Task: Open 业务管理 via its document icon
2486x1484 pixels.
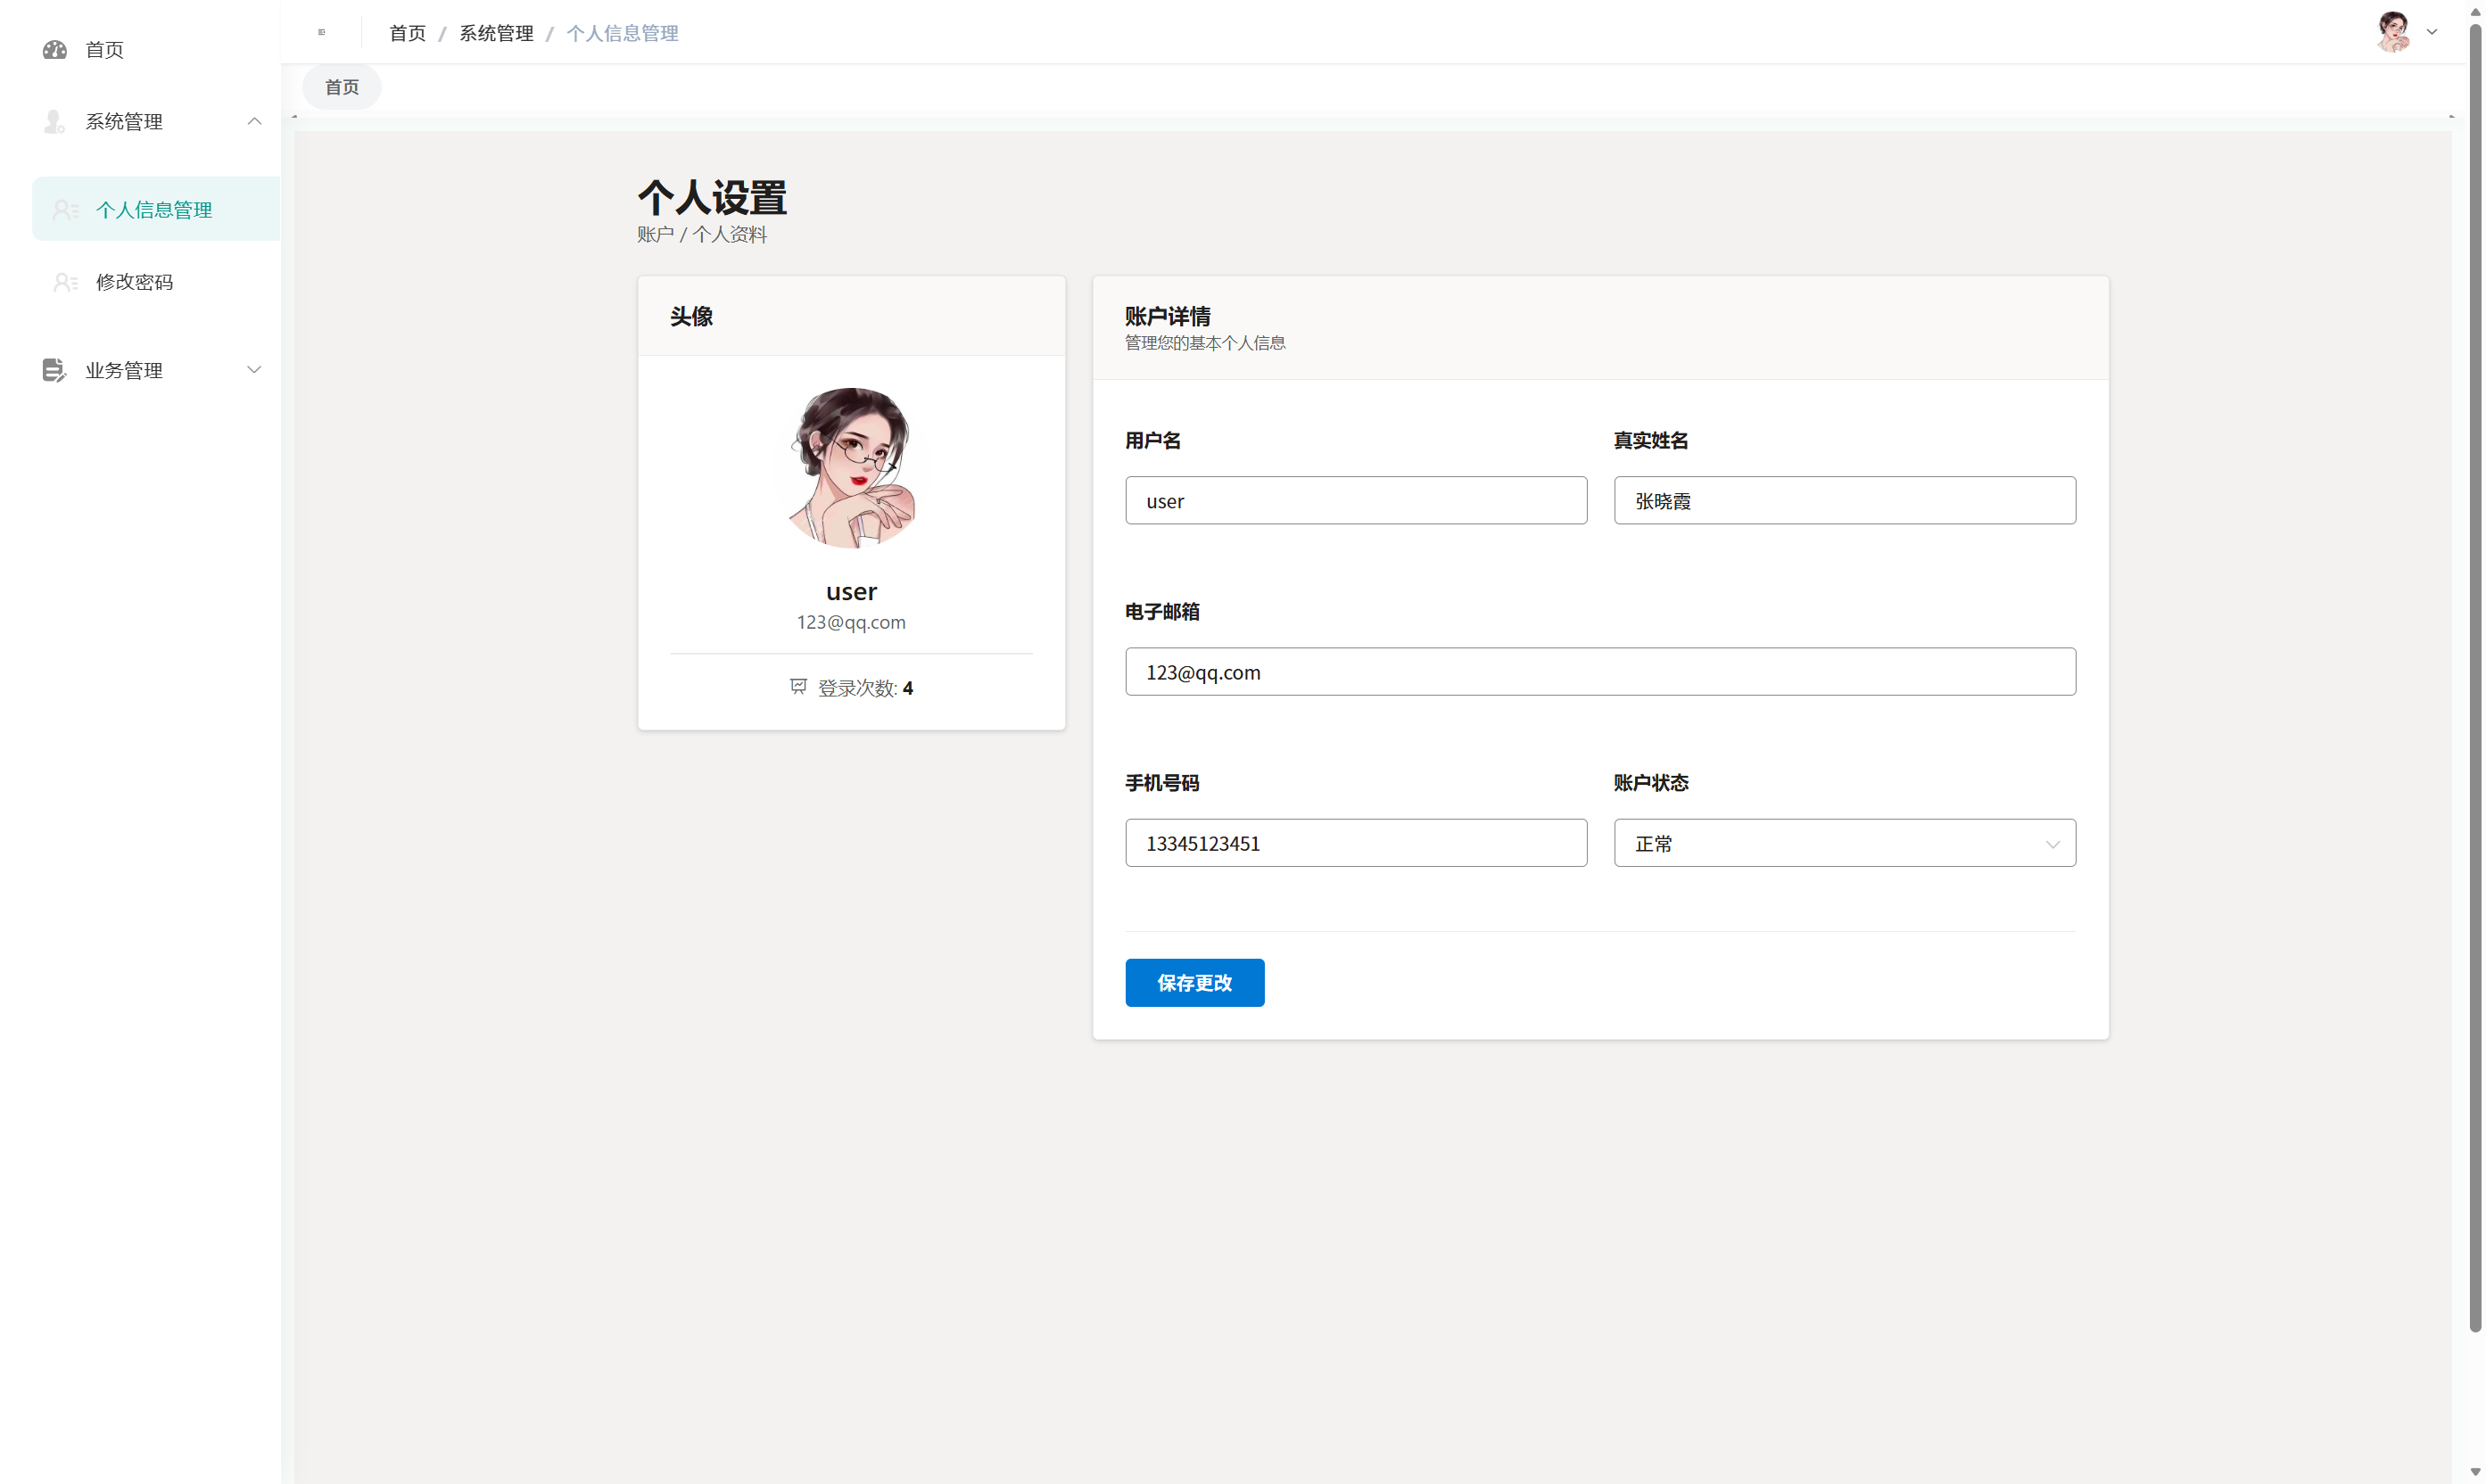Action: coord(54,369)
